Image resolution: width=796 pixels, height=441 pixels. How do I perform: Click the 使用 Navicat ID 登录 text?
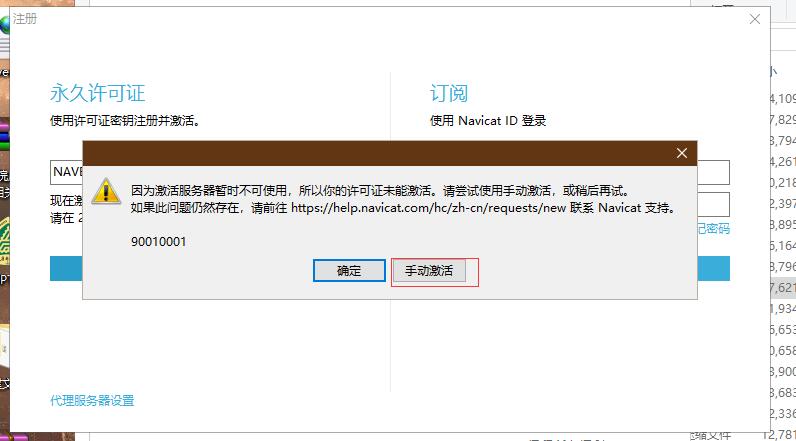488,120
